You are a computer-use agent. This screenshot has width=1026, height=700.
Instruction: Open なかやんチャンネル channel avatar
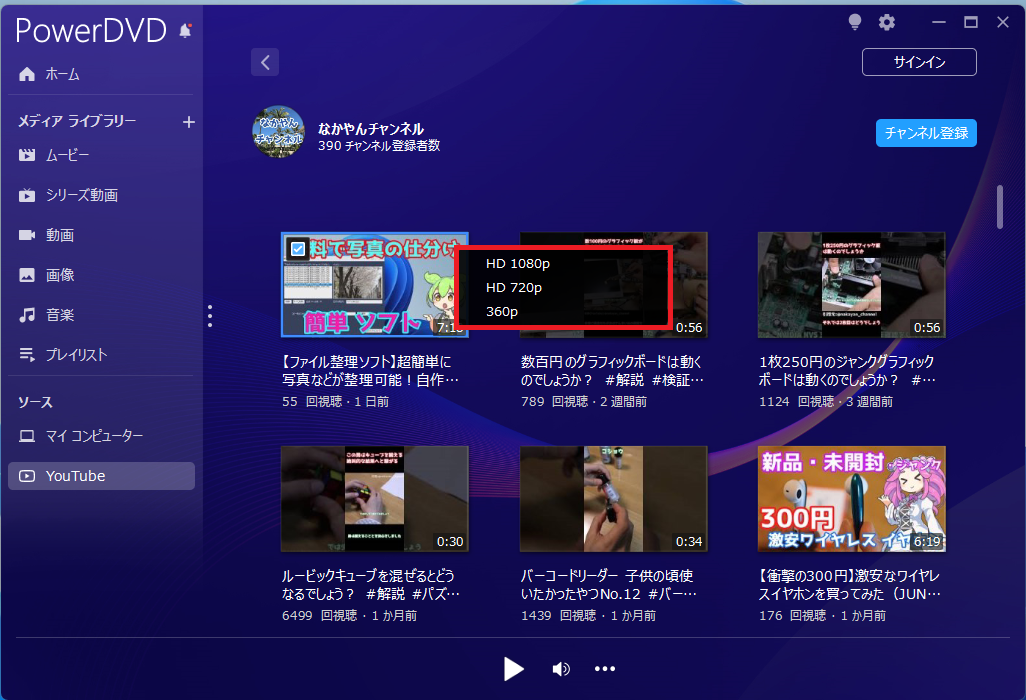click(x=278, y=132)
